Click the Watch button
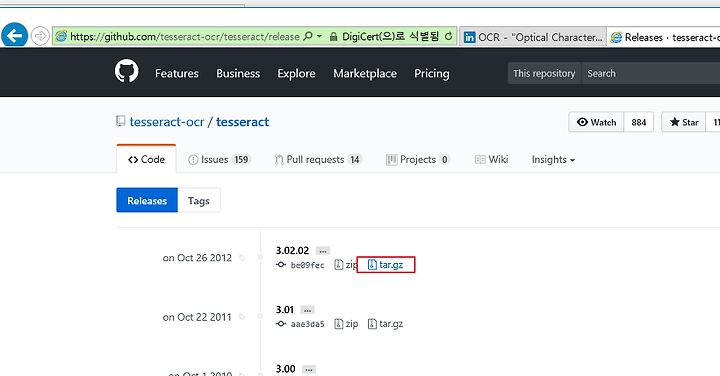720x376 pixels. point(596,122)
